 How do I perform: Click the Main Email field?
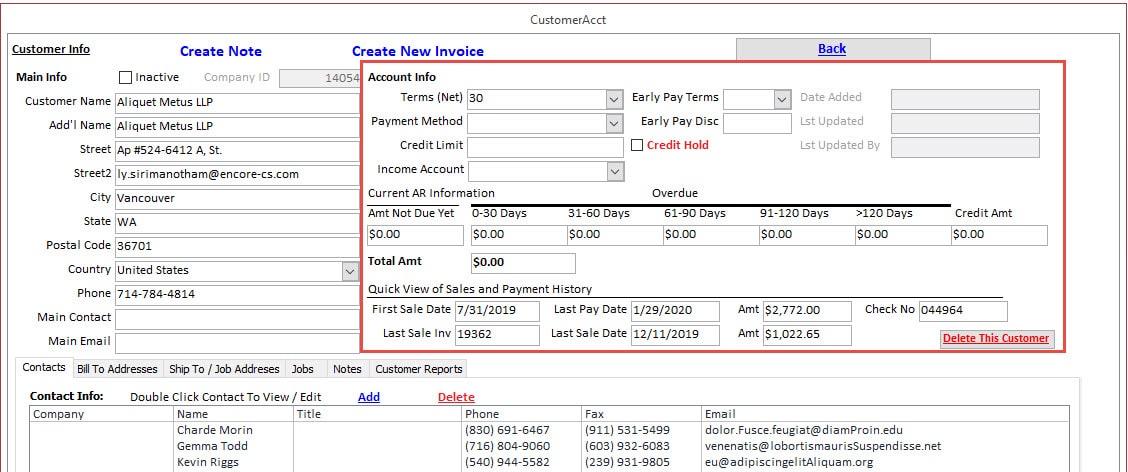tap(237, 342)
